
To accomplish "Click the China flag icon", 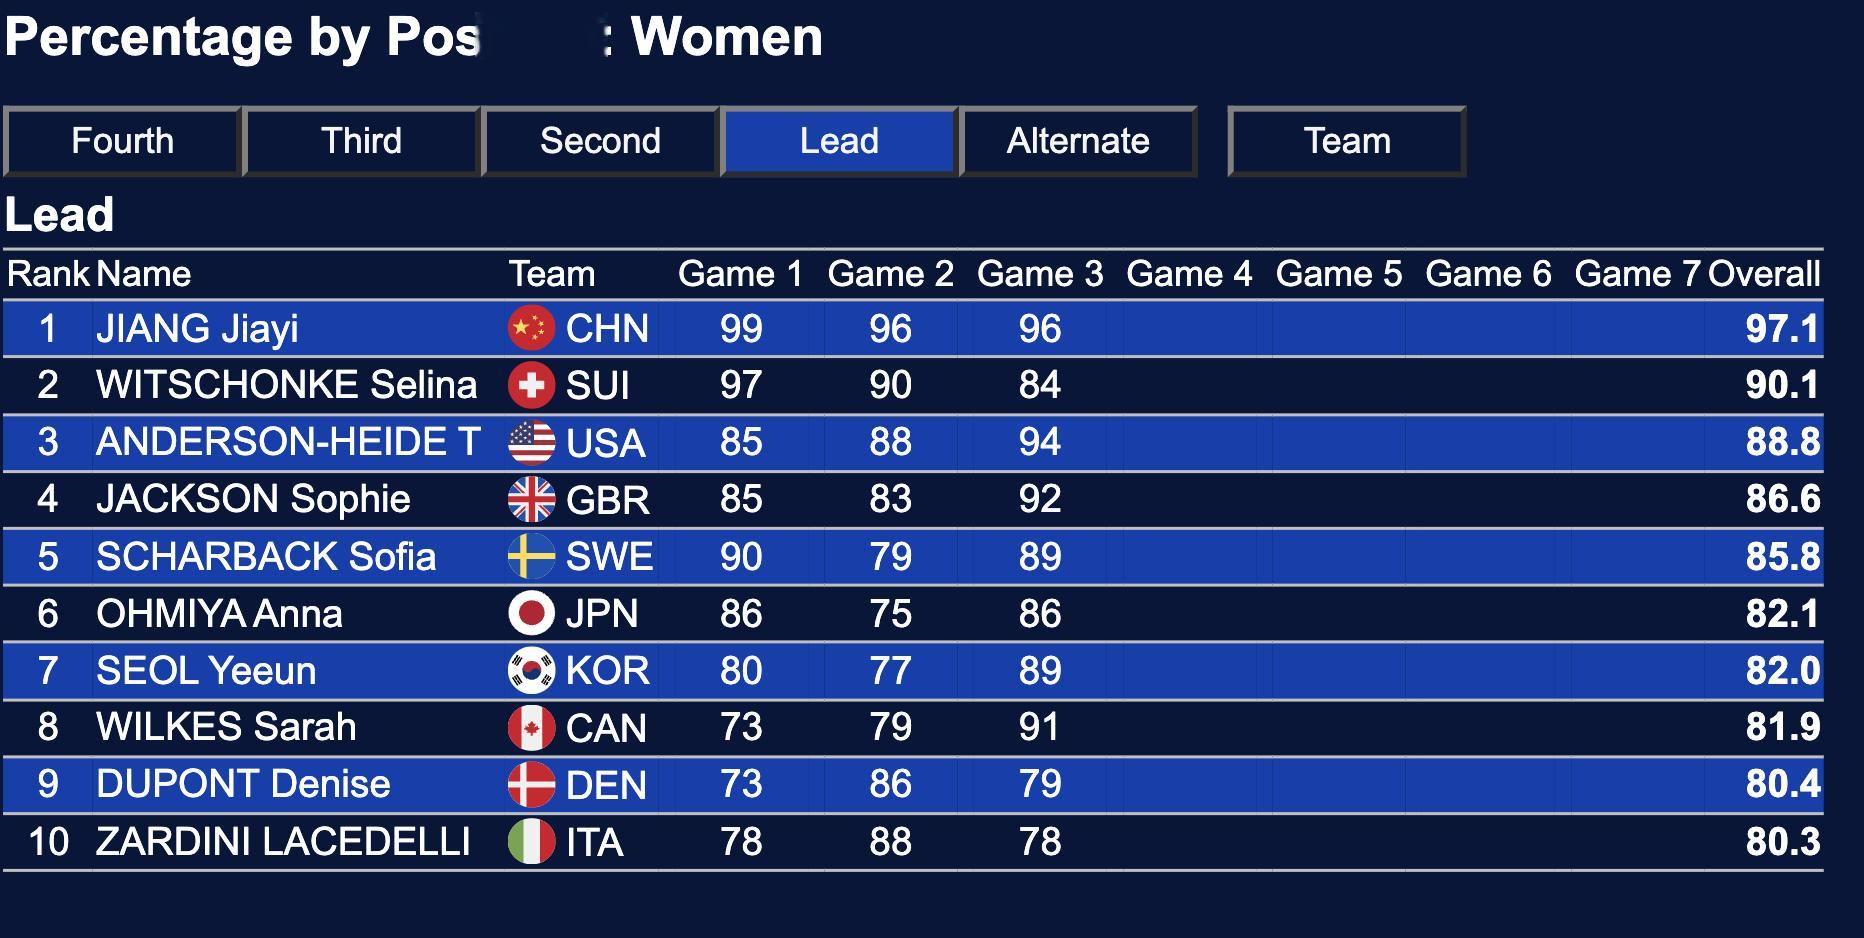I will point(531,328).
